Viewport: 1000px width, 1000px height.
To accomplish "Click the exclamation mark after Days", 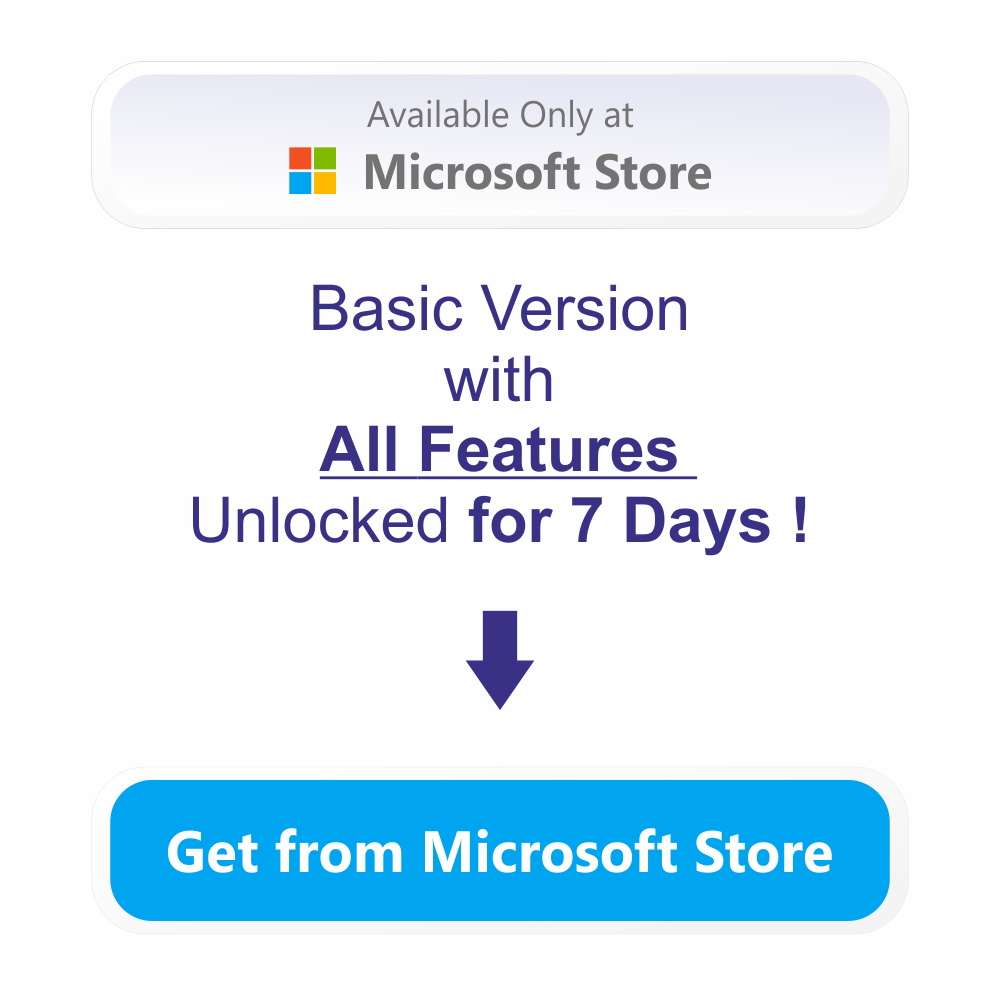I will tap(801, 519).
